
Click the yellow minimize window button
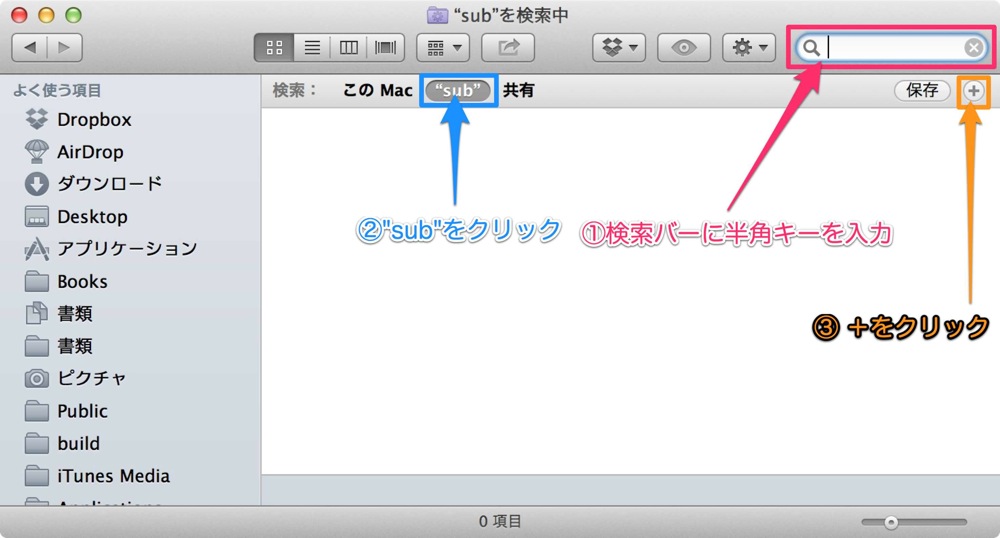pyautogui.click(x=47, y=15)
